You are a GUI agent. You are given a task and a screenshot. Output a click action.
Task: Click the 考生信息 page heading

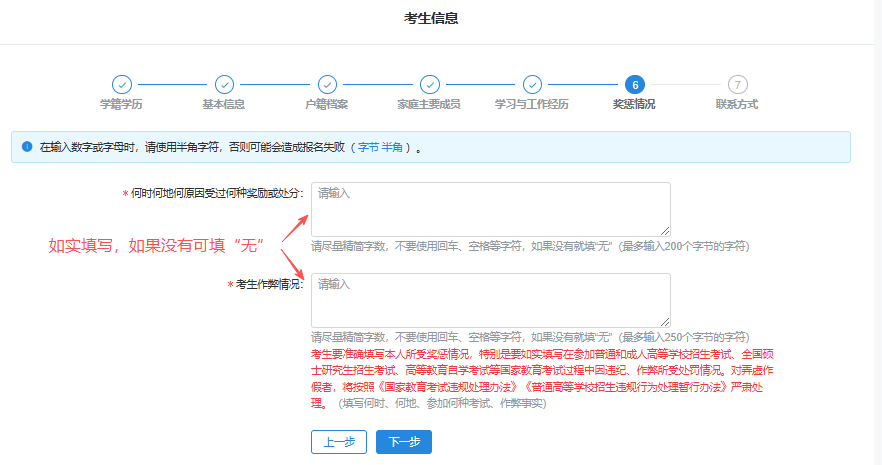(431, 19)
